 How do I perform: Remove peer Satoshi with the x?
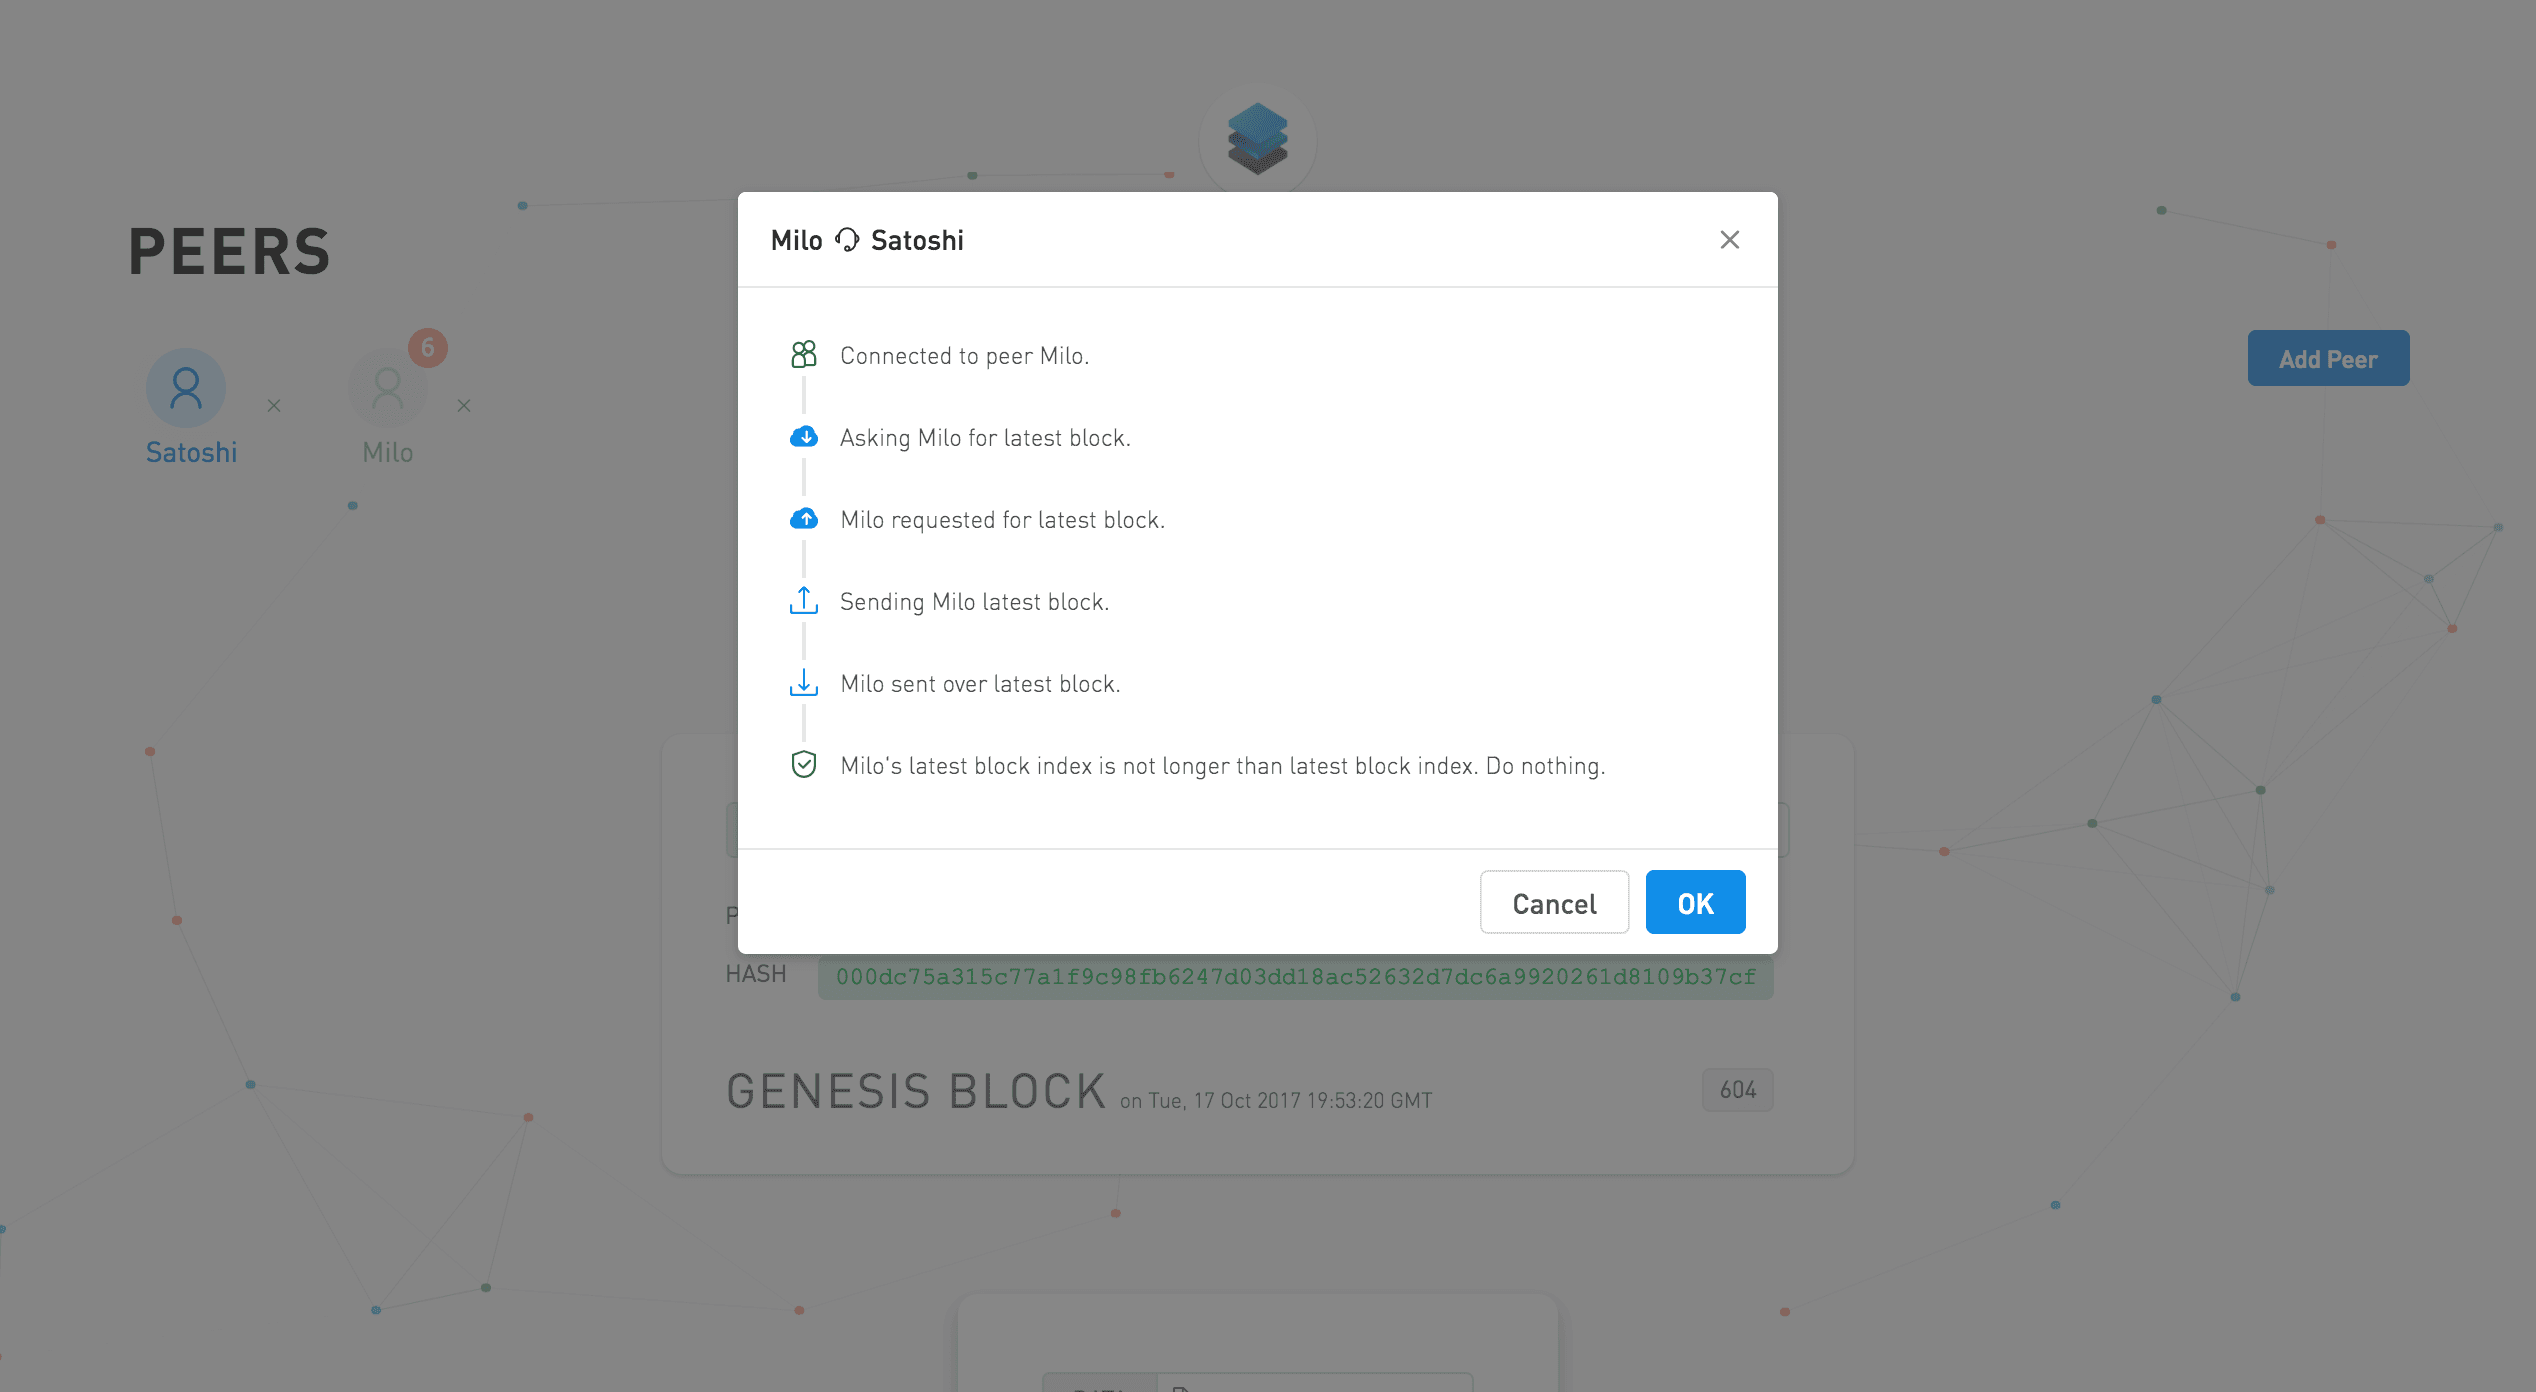coord(274,406)
